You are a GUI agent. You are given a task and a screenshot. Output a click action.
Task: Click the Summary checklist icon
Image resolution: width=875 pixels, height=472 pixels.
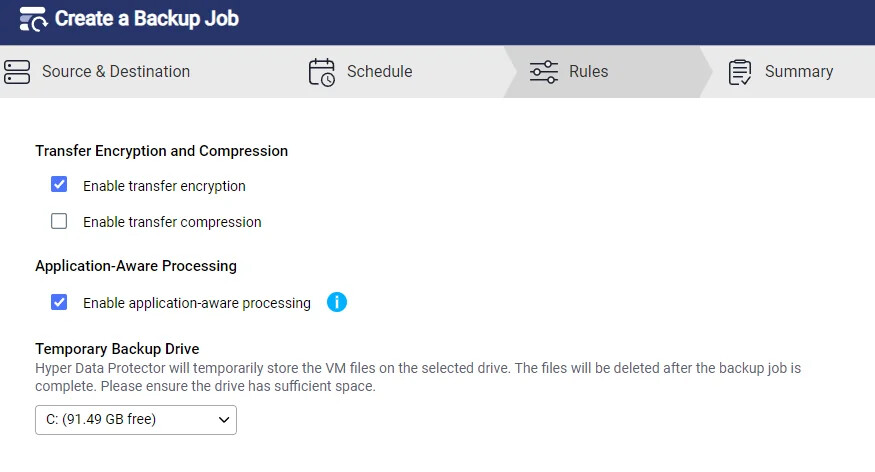pyautogui.click(x=740, y=73)
